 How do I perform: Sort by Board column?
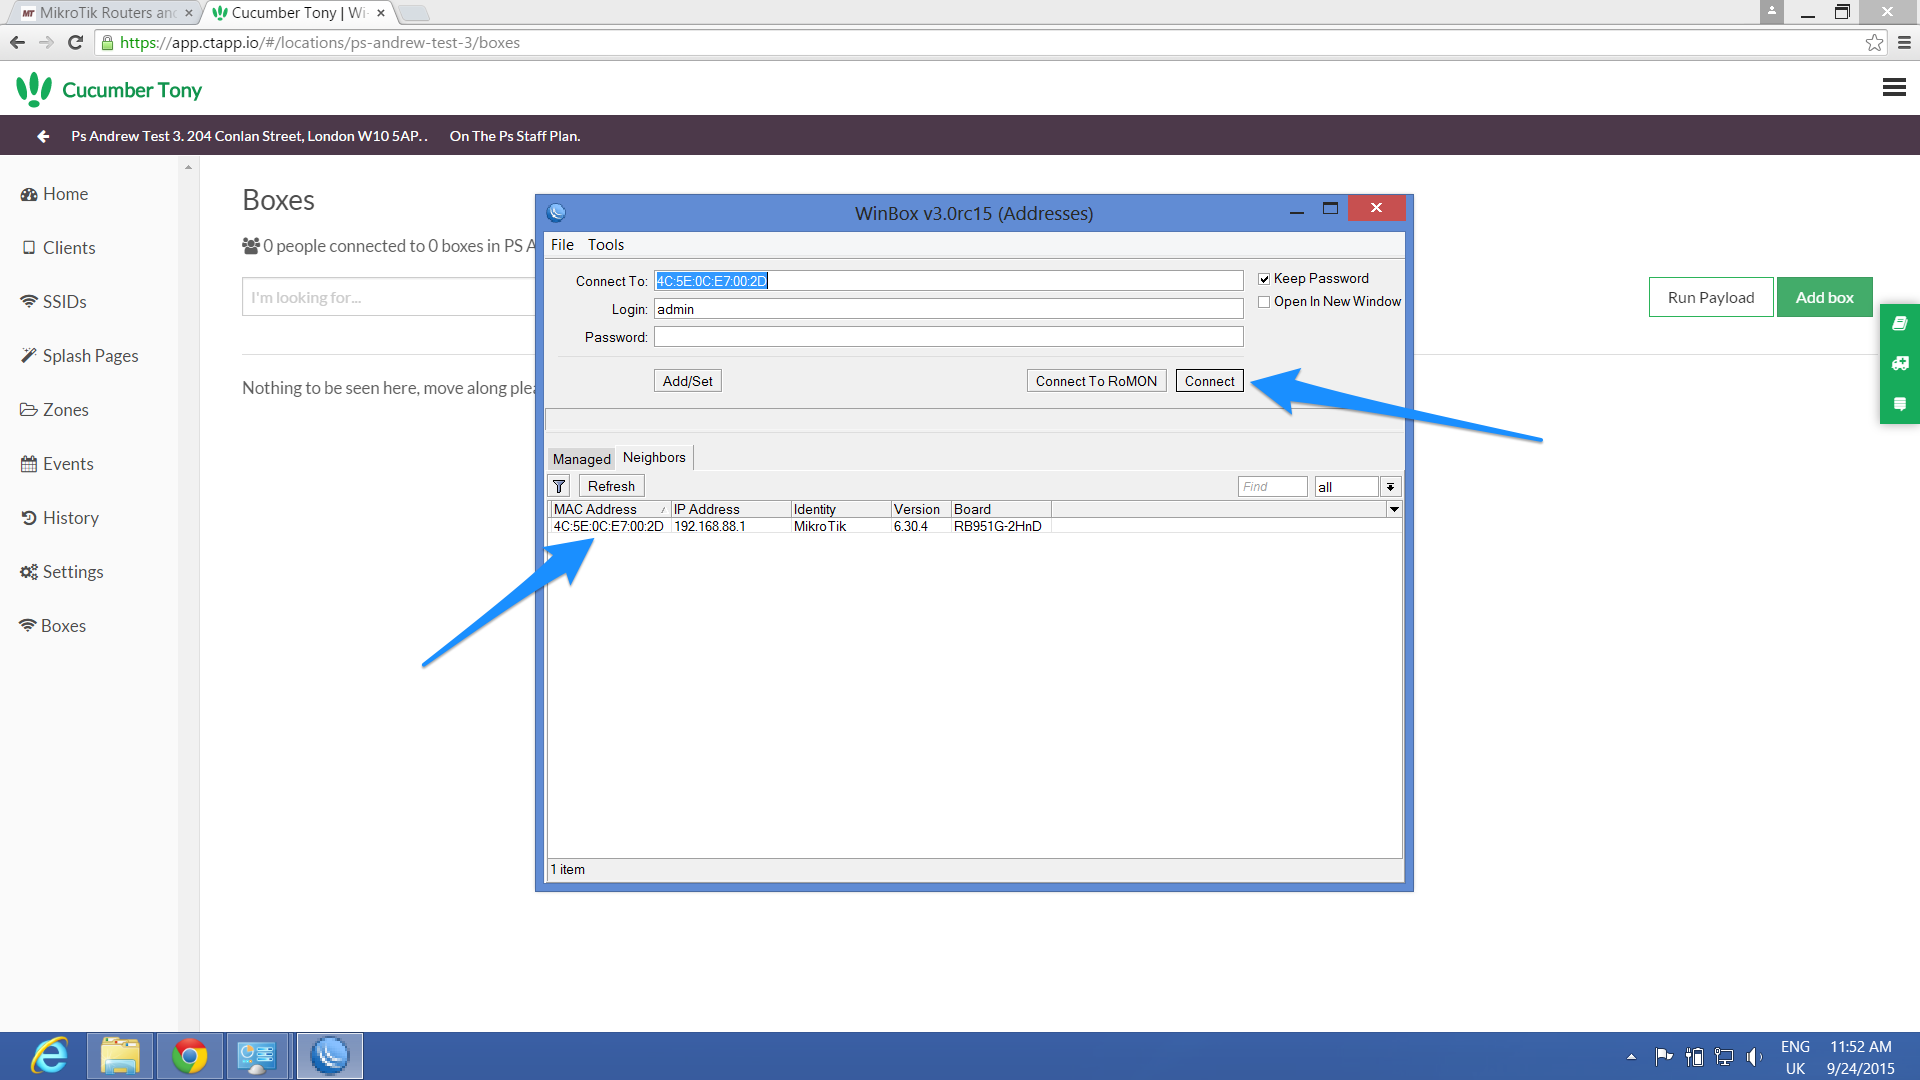pyautogui.click(x=1000, y=509)
